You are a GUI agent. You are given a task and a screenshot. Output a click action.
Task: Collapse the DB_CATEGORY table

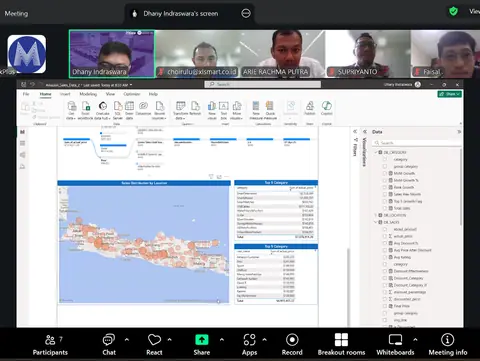pyautogui.click(x=376, y=152)
